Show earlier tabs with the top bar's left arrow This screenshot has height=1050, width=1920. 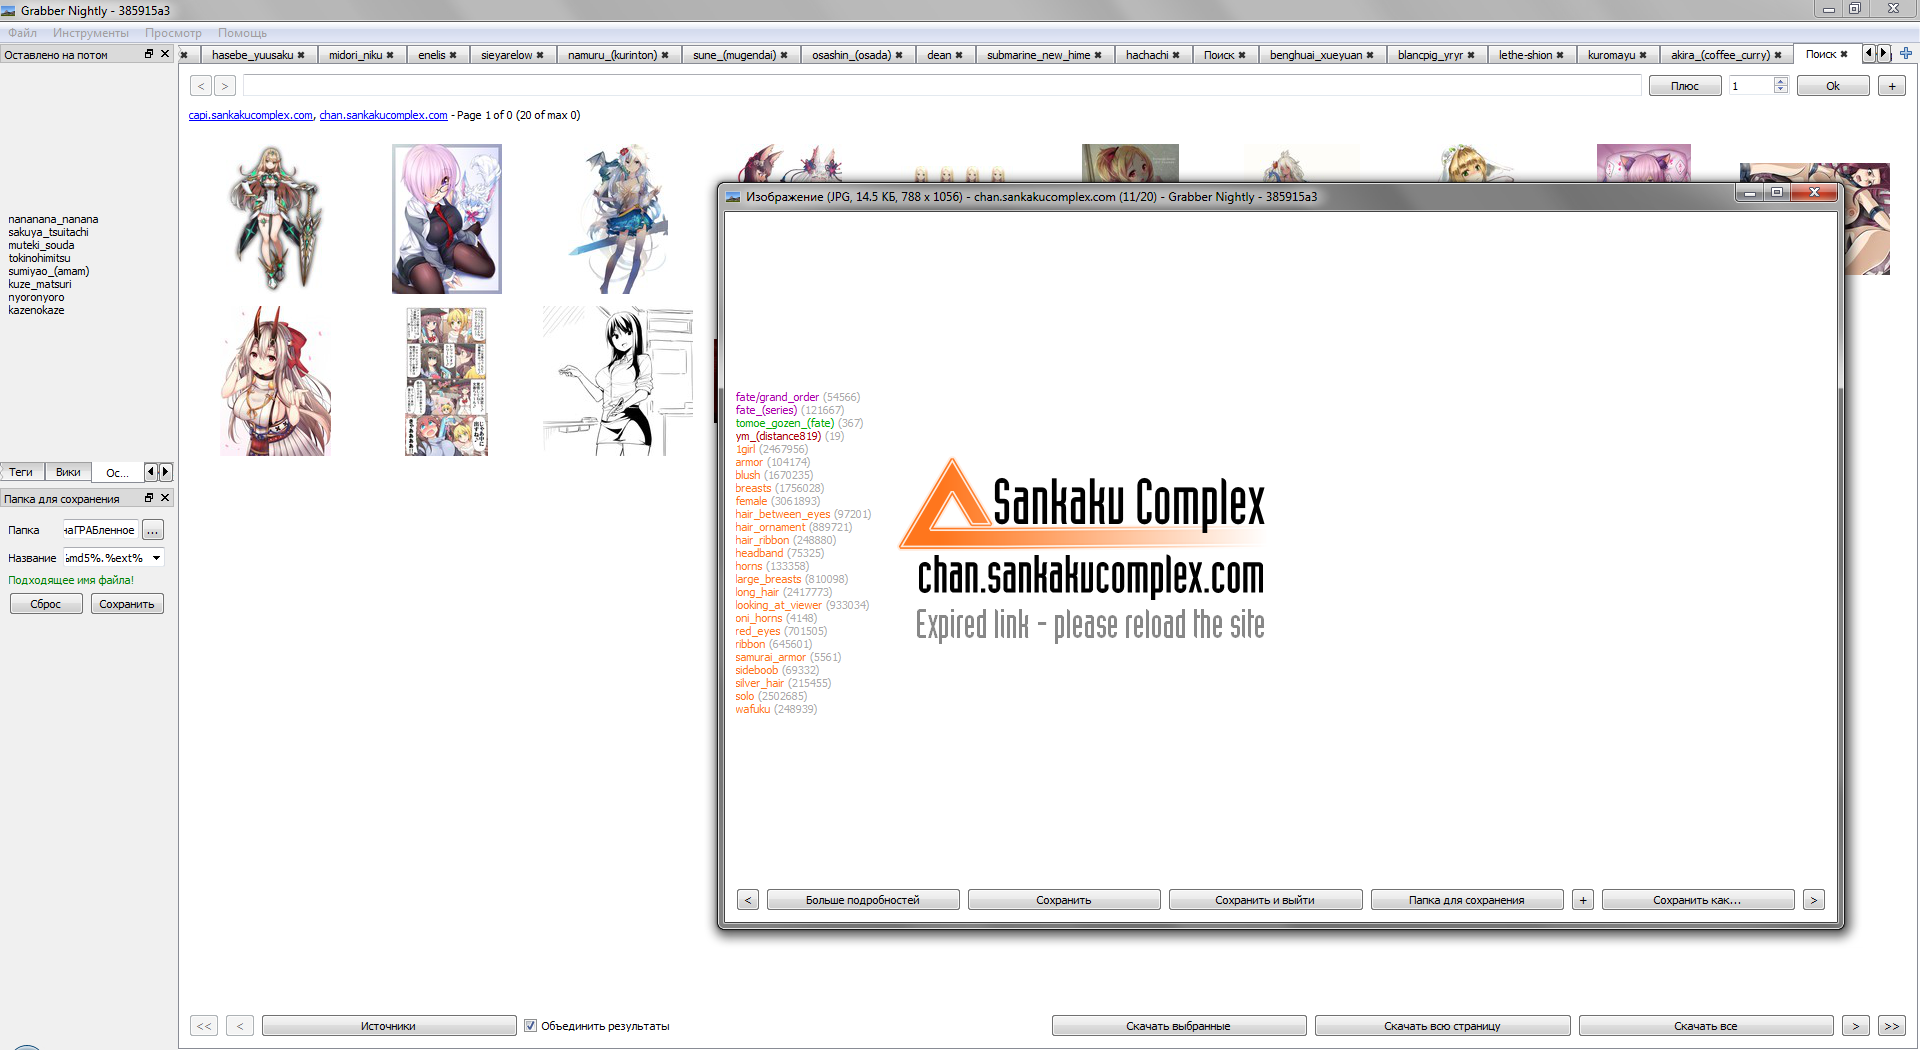click(x=1868, y=53)
